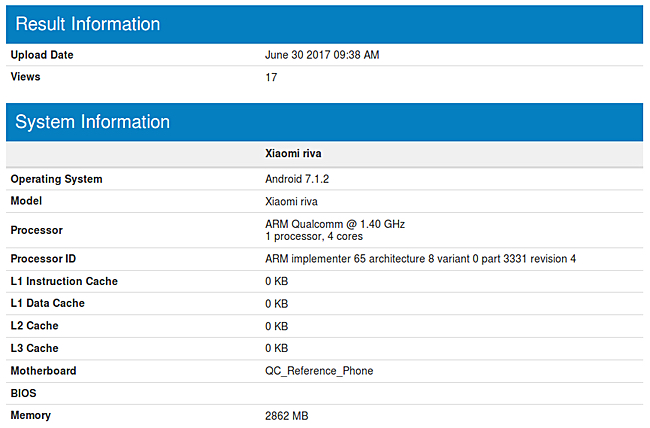Select the Processor row label
The height and width of the screenshot is (428, 650).
(x=37, y=230)
